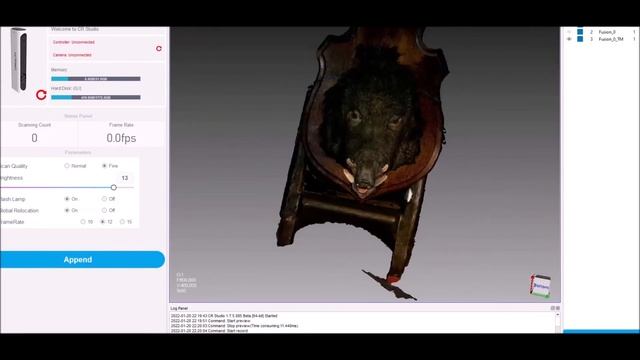
Task: Choose frame rate 15
Action: click(x=122, y=222)
